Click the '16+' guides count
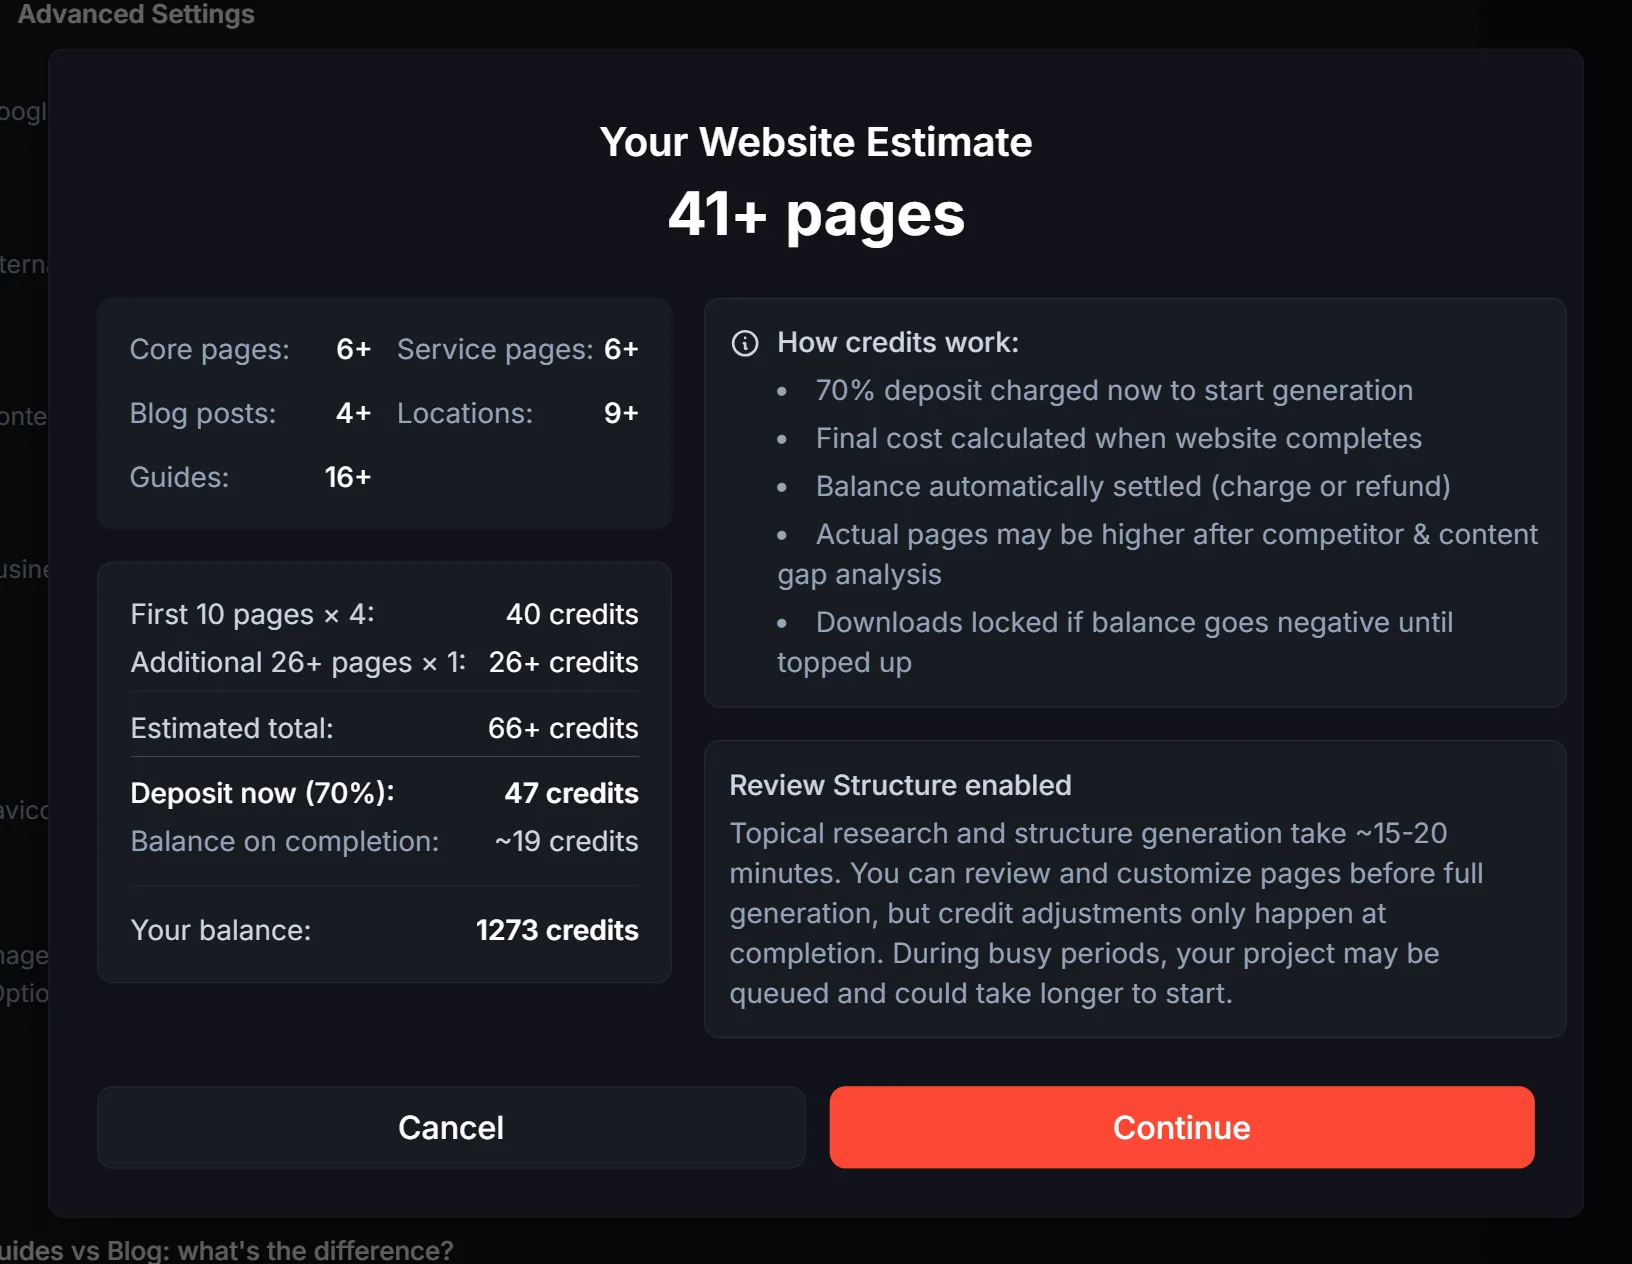Viewport: 1632px width, 1264px height. [x=348, y=477]
